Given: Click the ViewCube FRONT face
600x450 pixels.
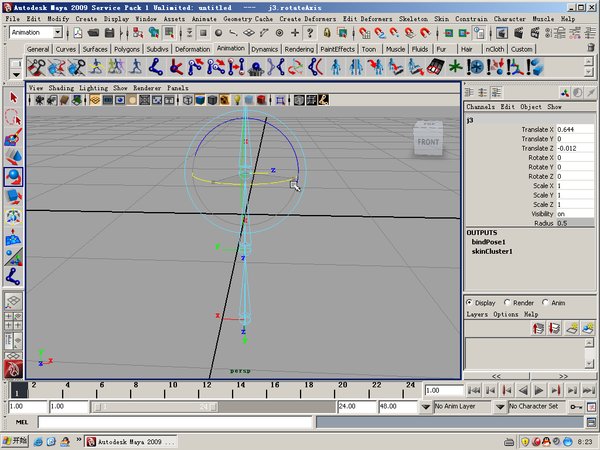Looking at the screenshot, I should (427, 143).
